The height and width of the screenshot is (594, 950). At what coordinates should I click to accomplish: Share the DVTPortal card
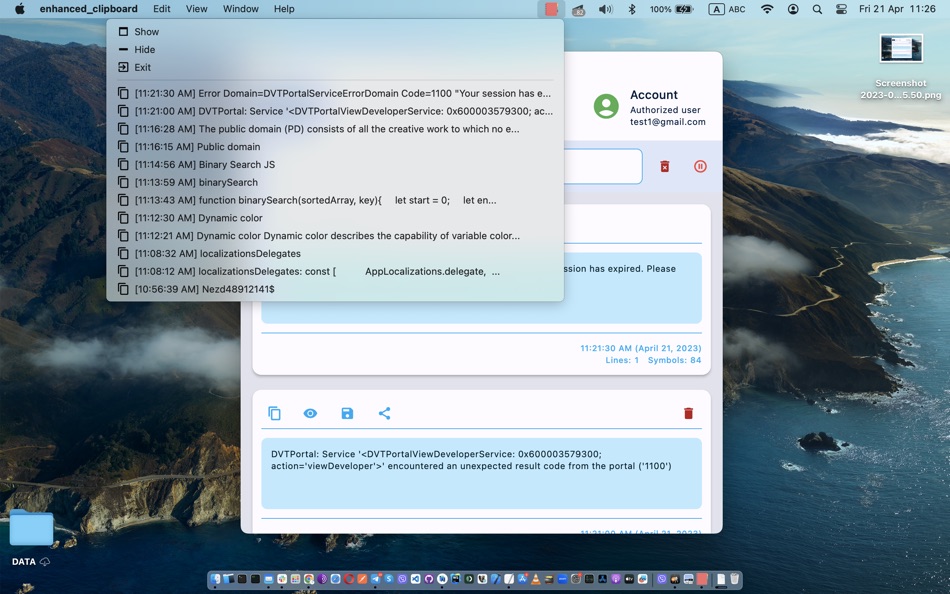point(384,413)
